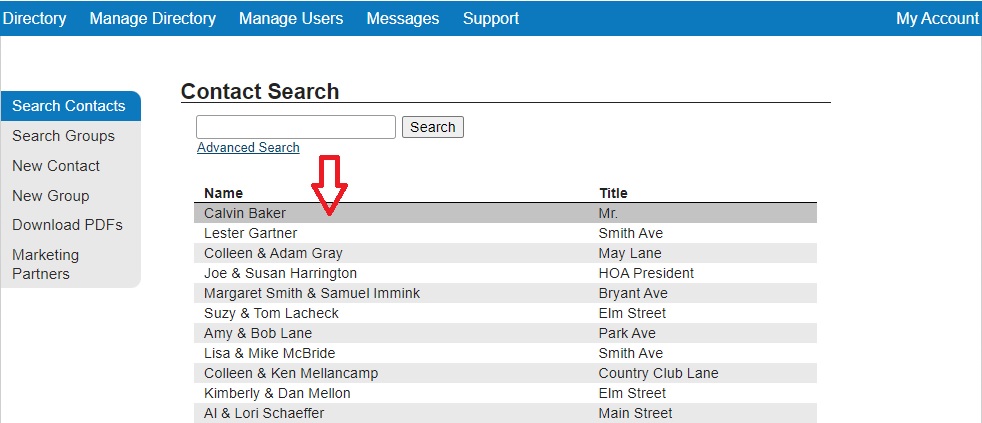
Task: Go to Manage Users
Action: pyautogui.click(x=290, y=18)
